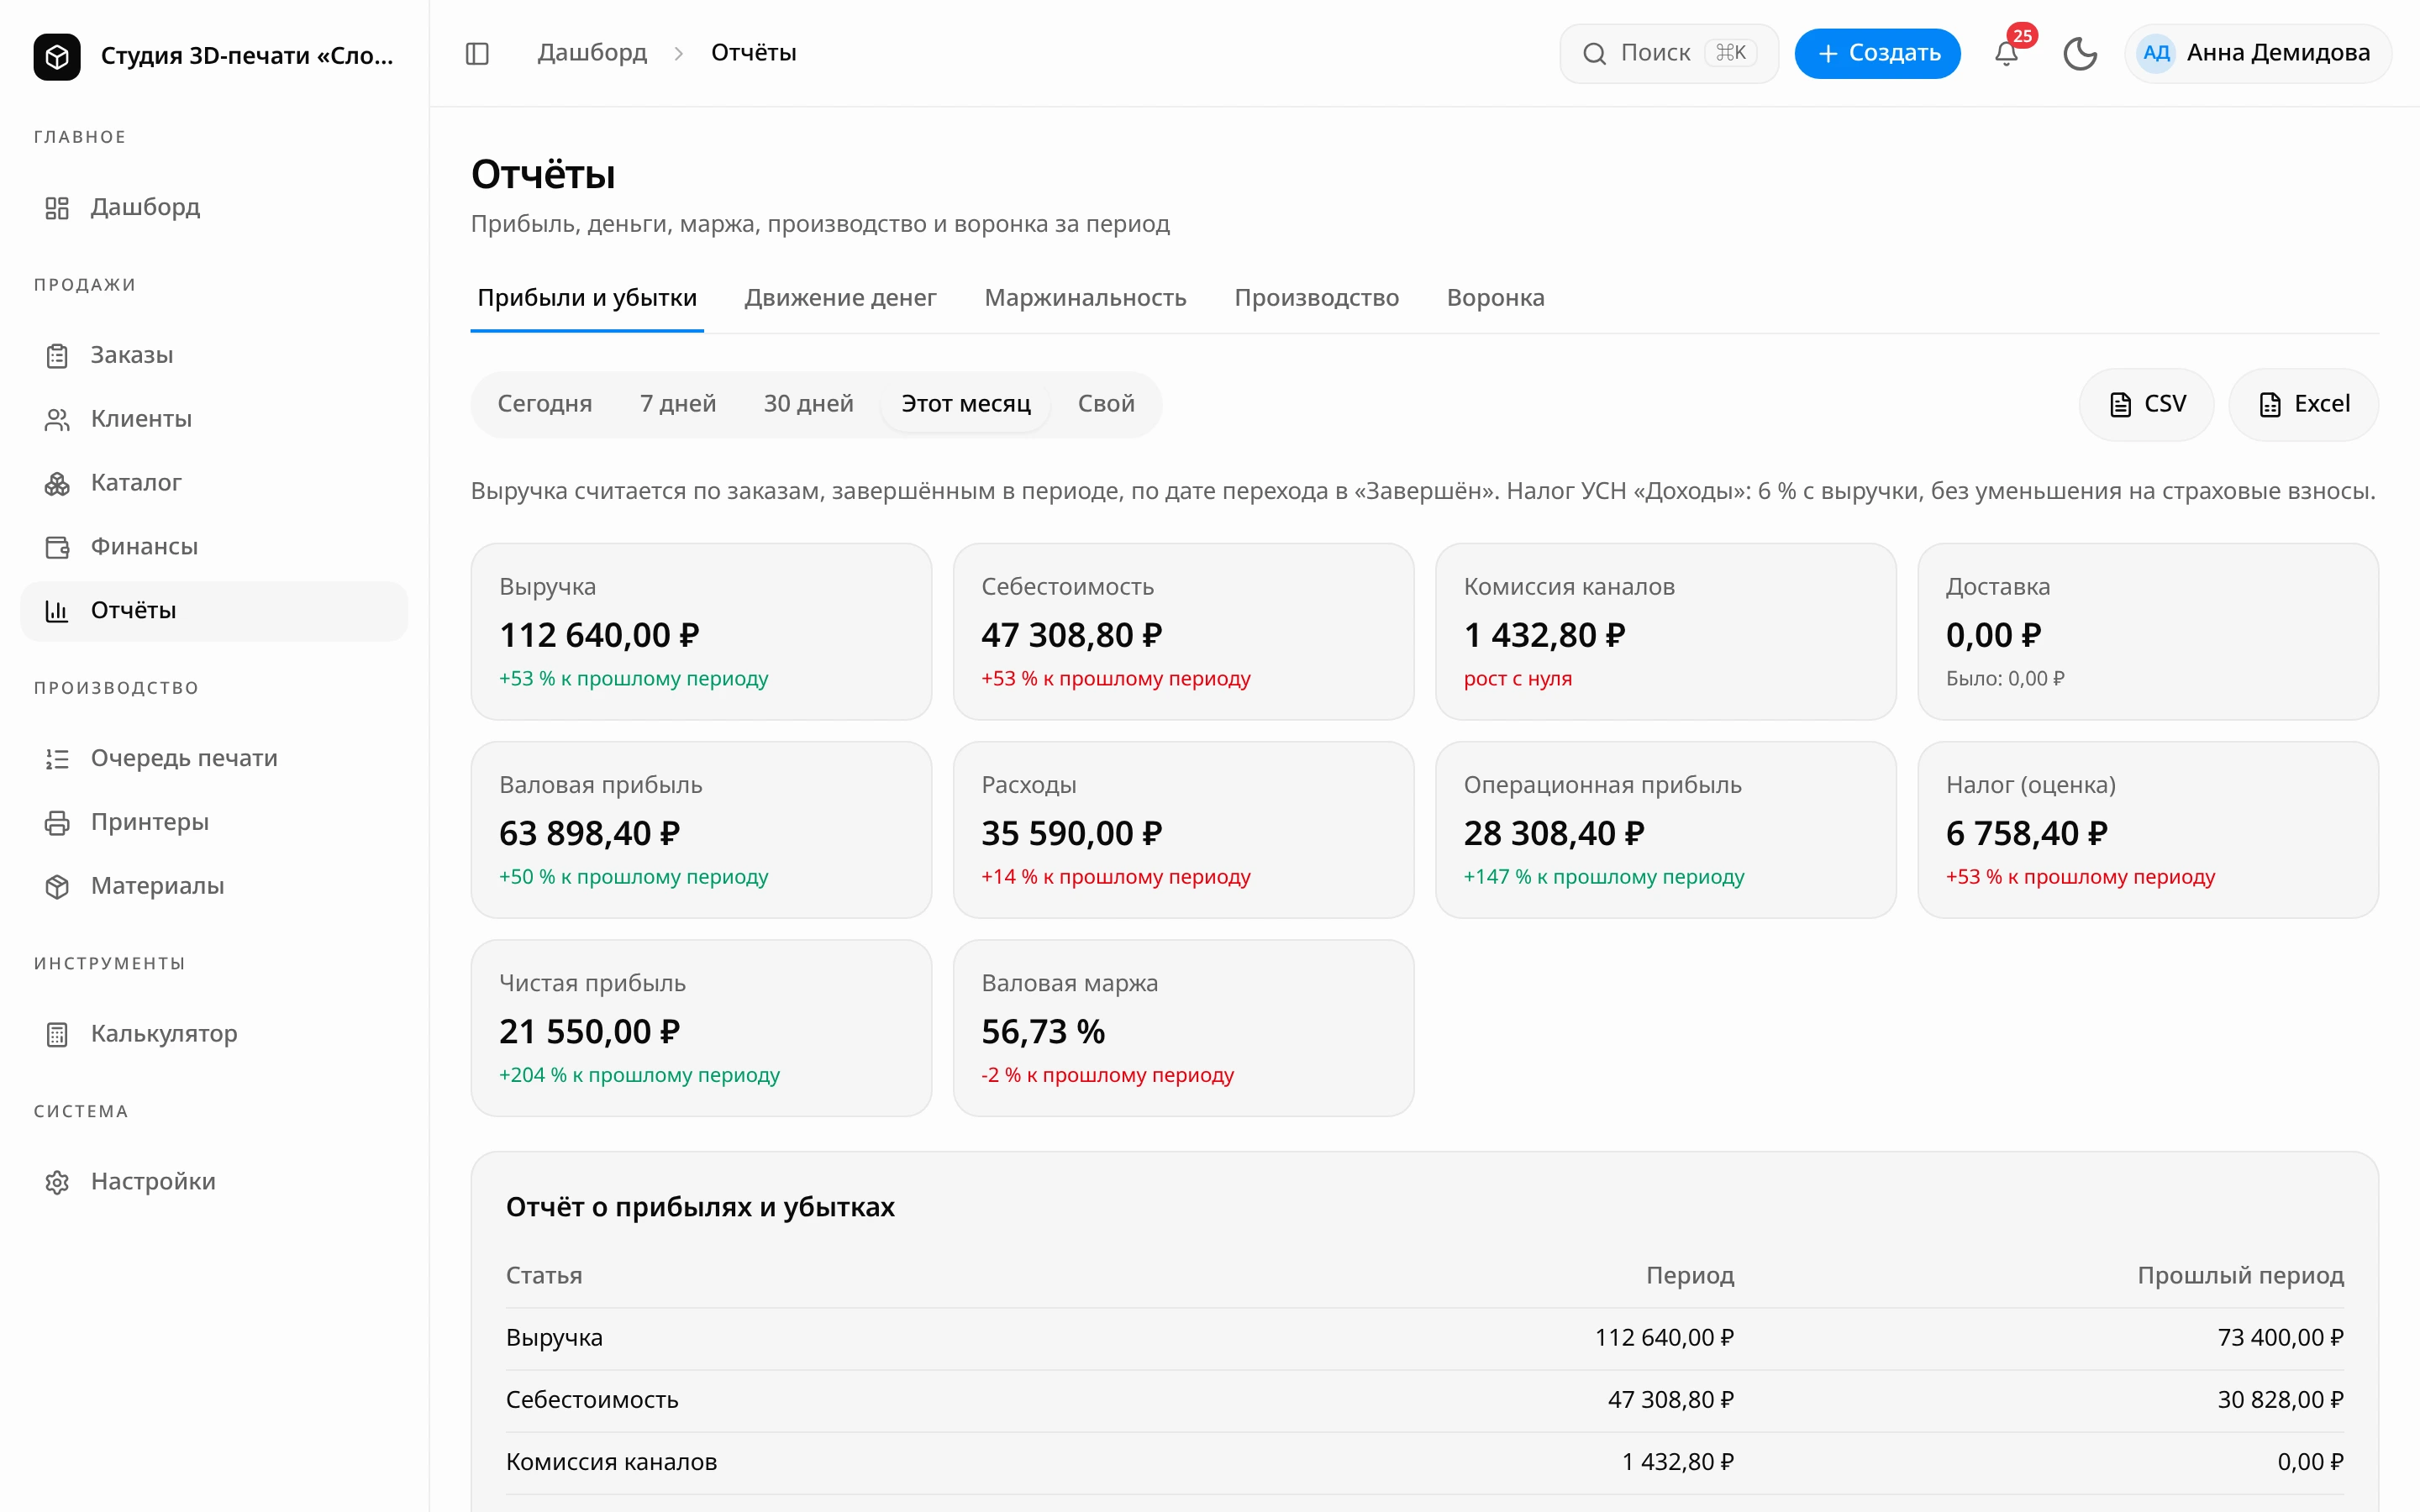This screenshot has width=2420, height=1512.
Task: Export report as CSV
Action: (2146, 404)
